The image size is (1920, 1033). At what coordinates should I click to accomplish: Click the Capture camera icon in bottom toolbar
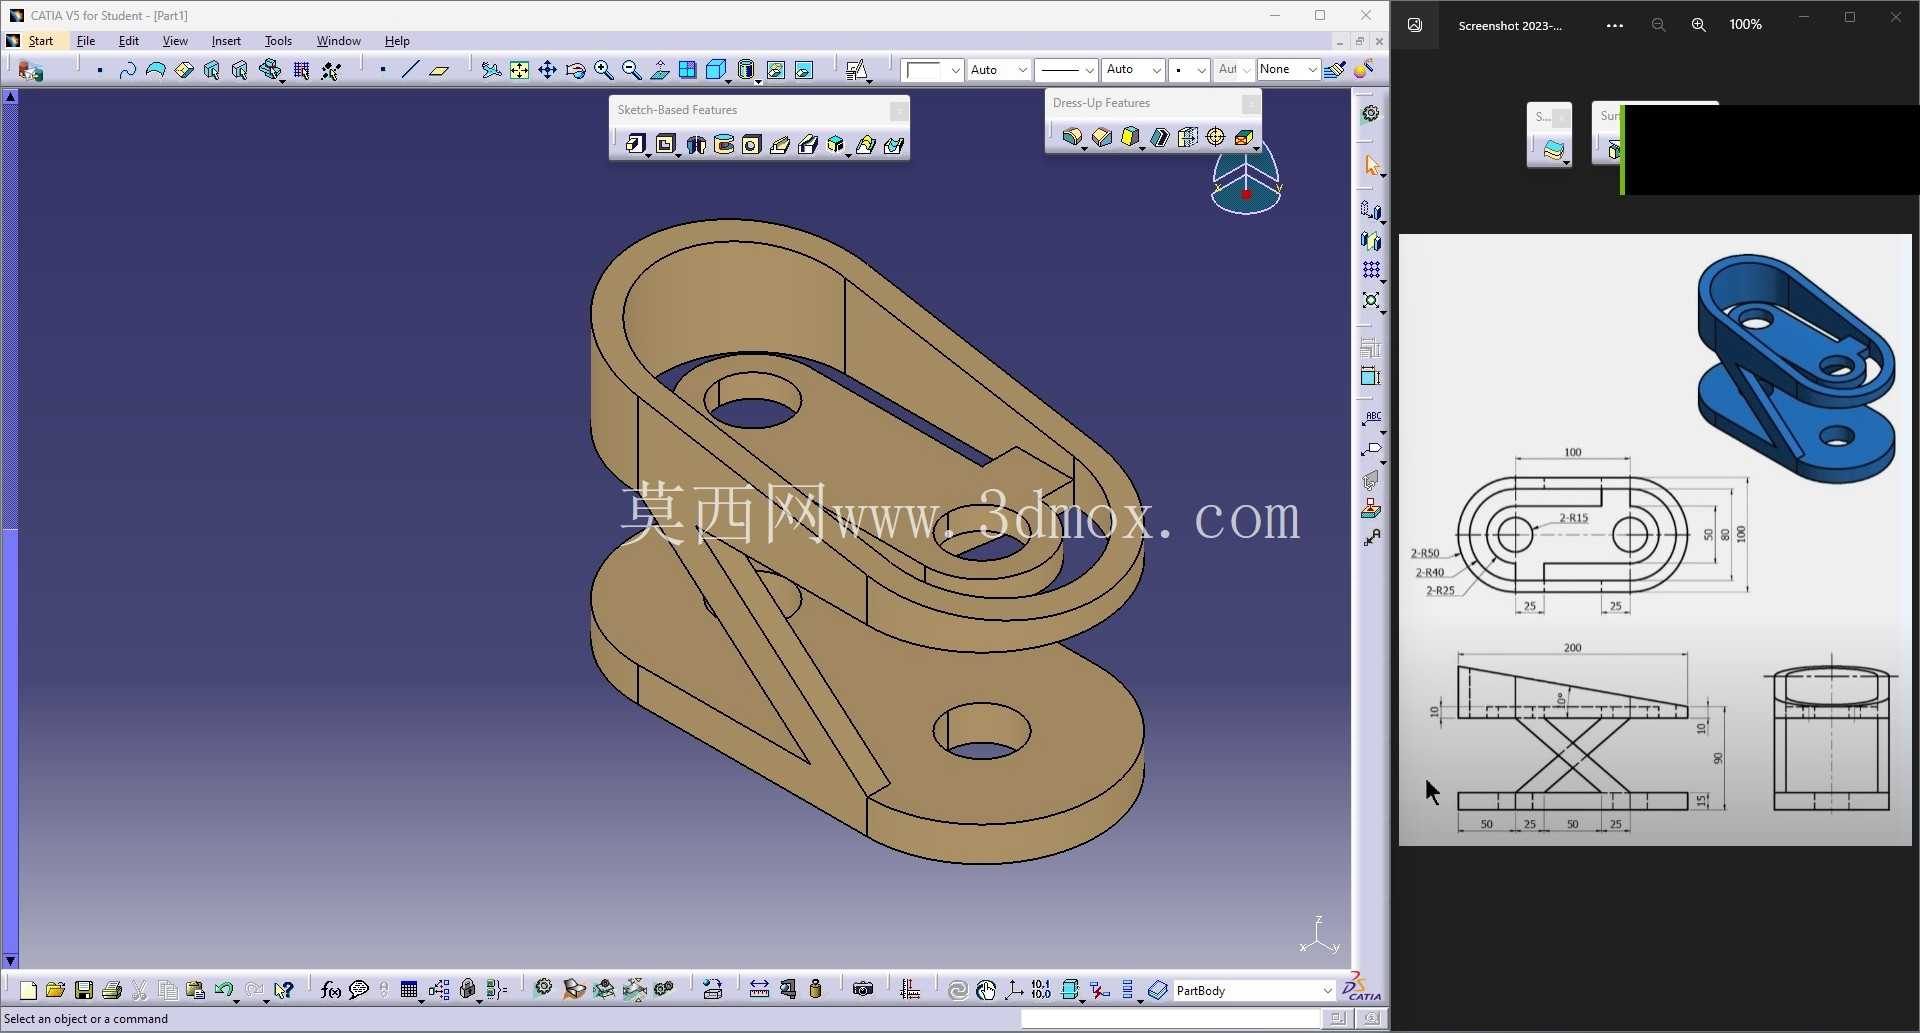pos(863,990)
